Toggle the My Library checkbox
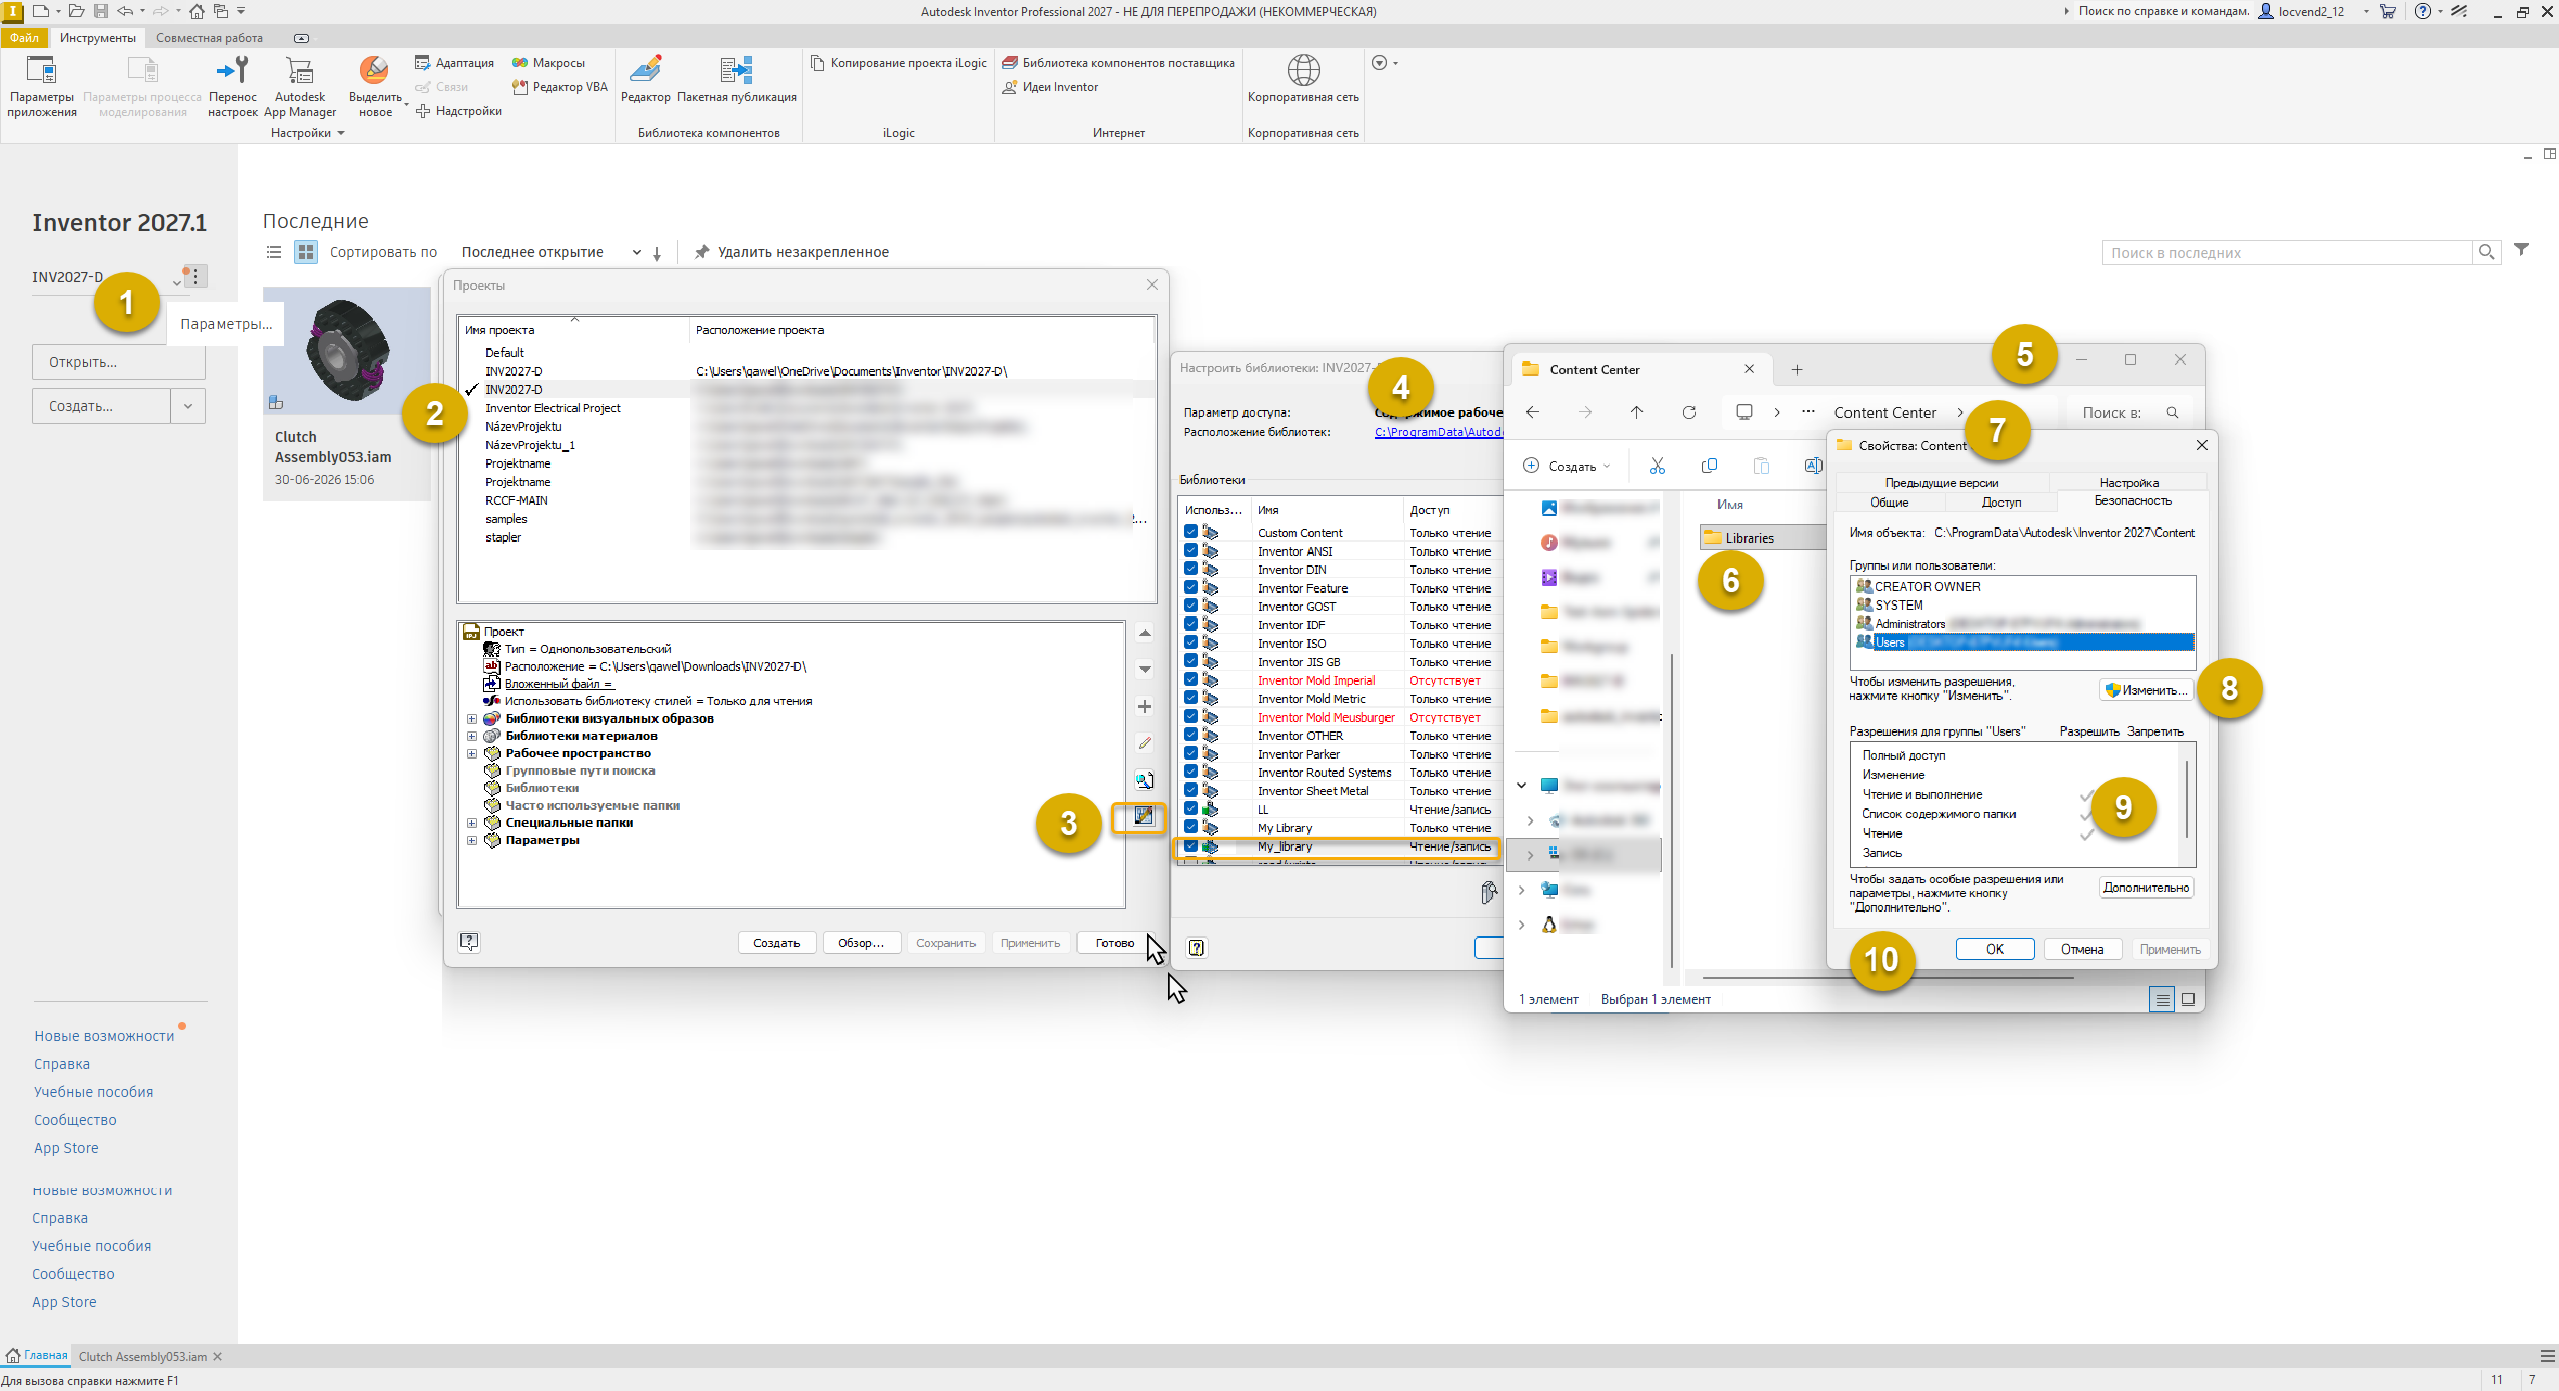 pos(1191,828)
